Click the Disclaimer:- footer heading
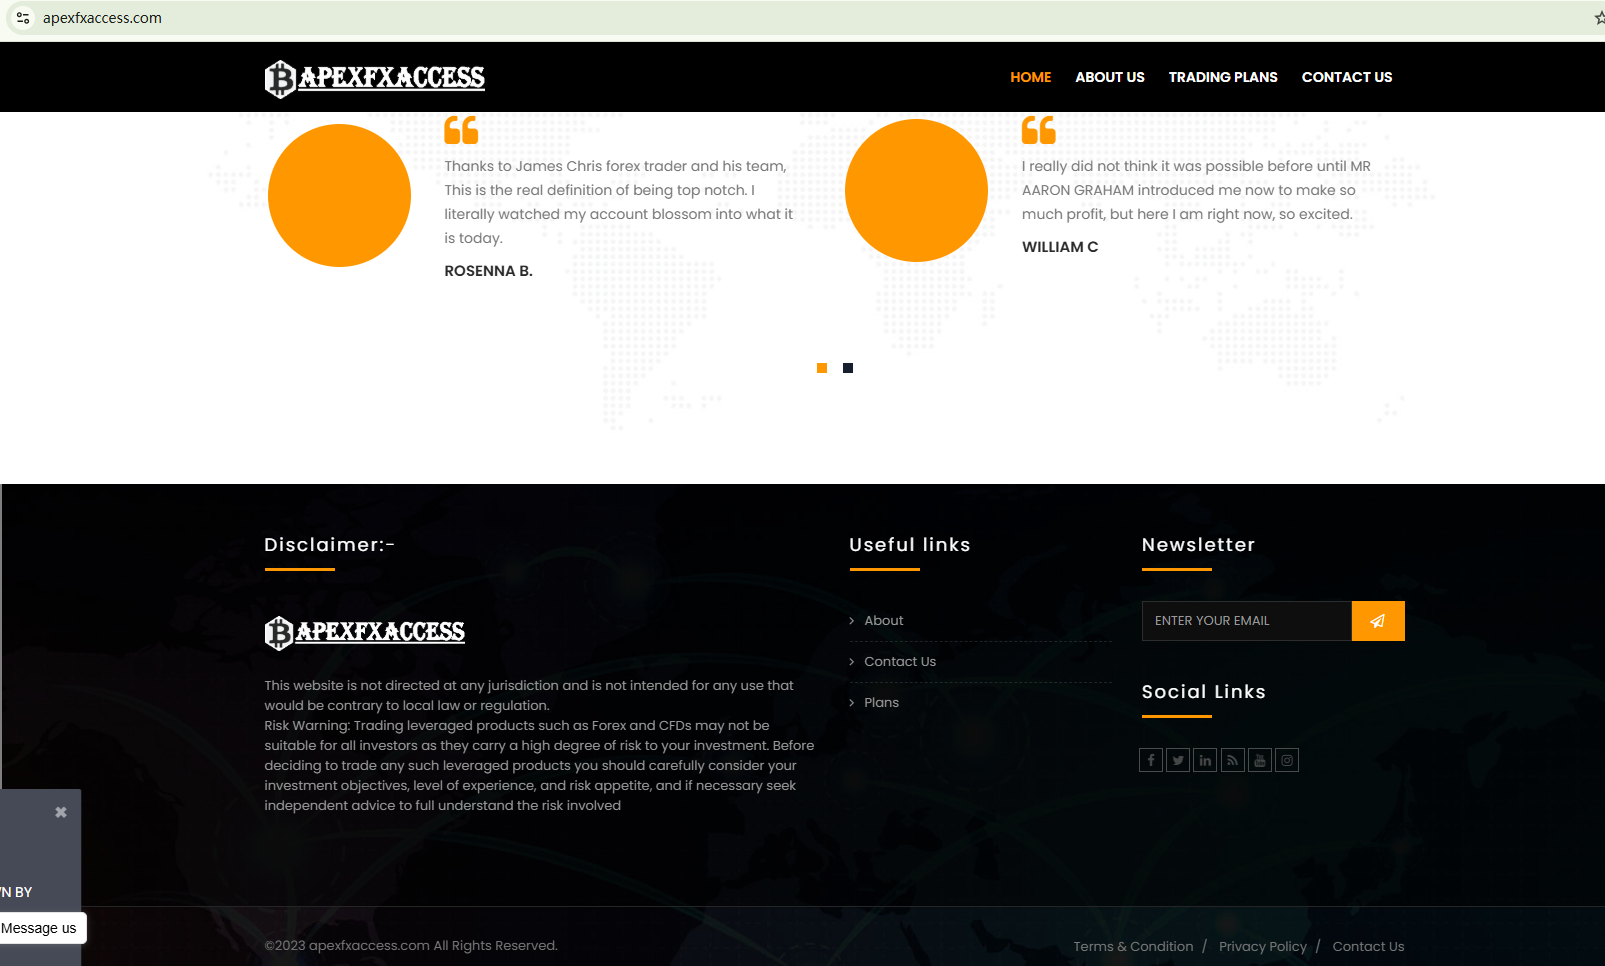 329,545
